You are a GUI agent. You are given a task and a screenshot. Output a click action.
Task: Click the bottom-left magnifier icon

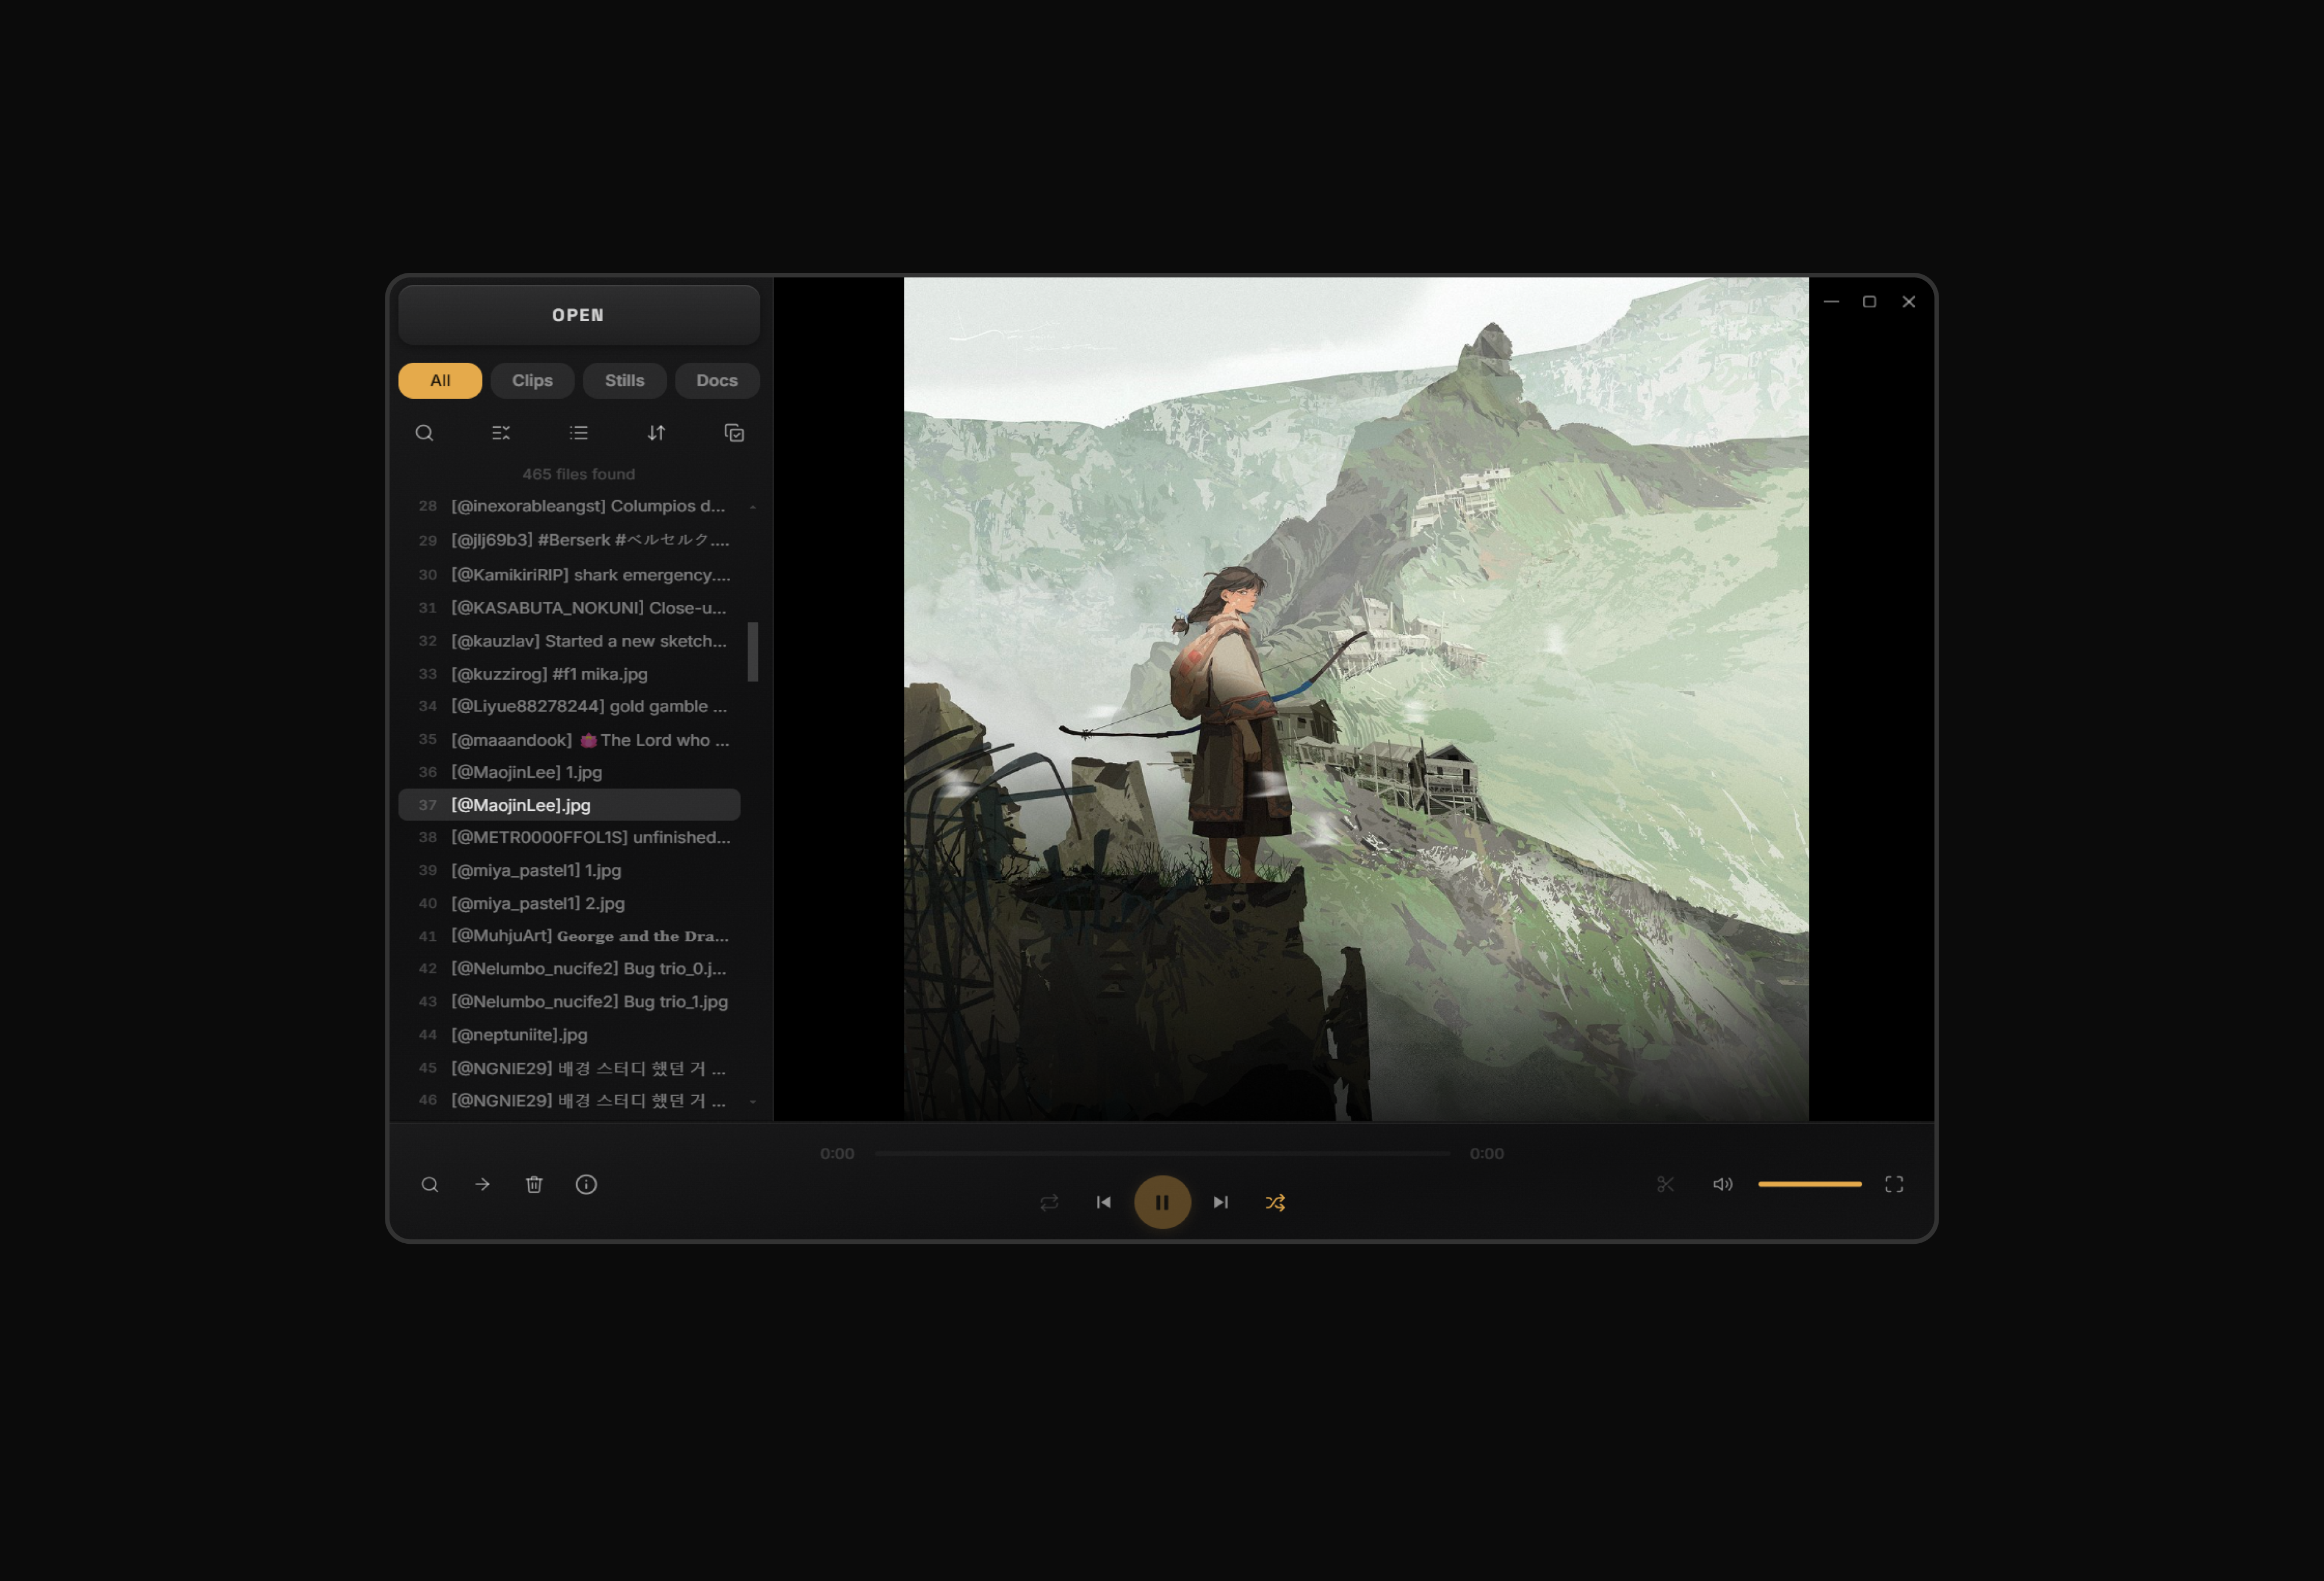[x=430, y=1184]
